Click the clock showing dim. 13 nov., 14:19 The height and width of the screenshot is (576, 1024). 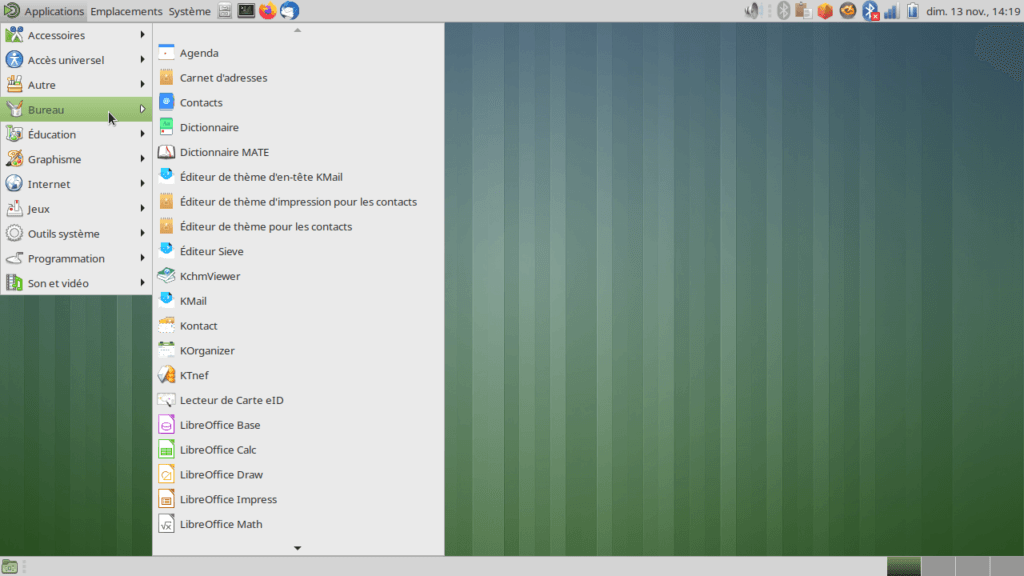tap(972, 11)
